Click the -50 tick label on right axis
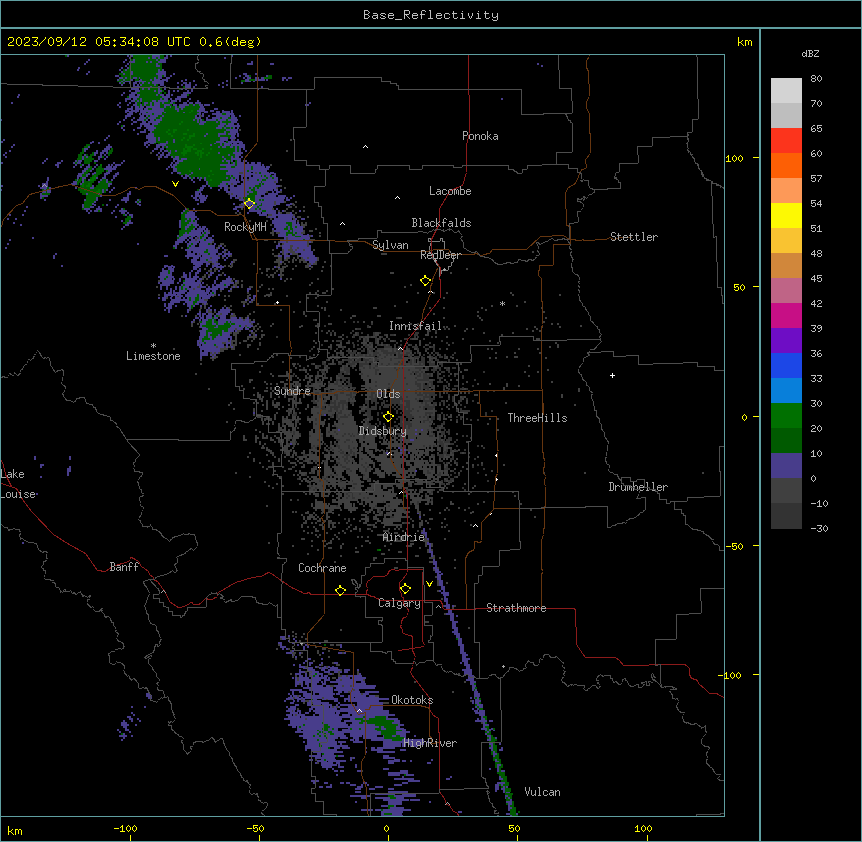This screenshot has width=862, height=842. coord(734,546)
